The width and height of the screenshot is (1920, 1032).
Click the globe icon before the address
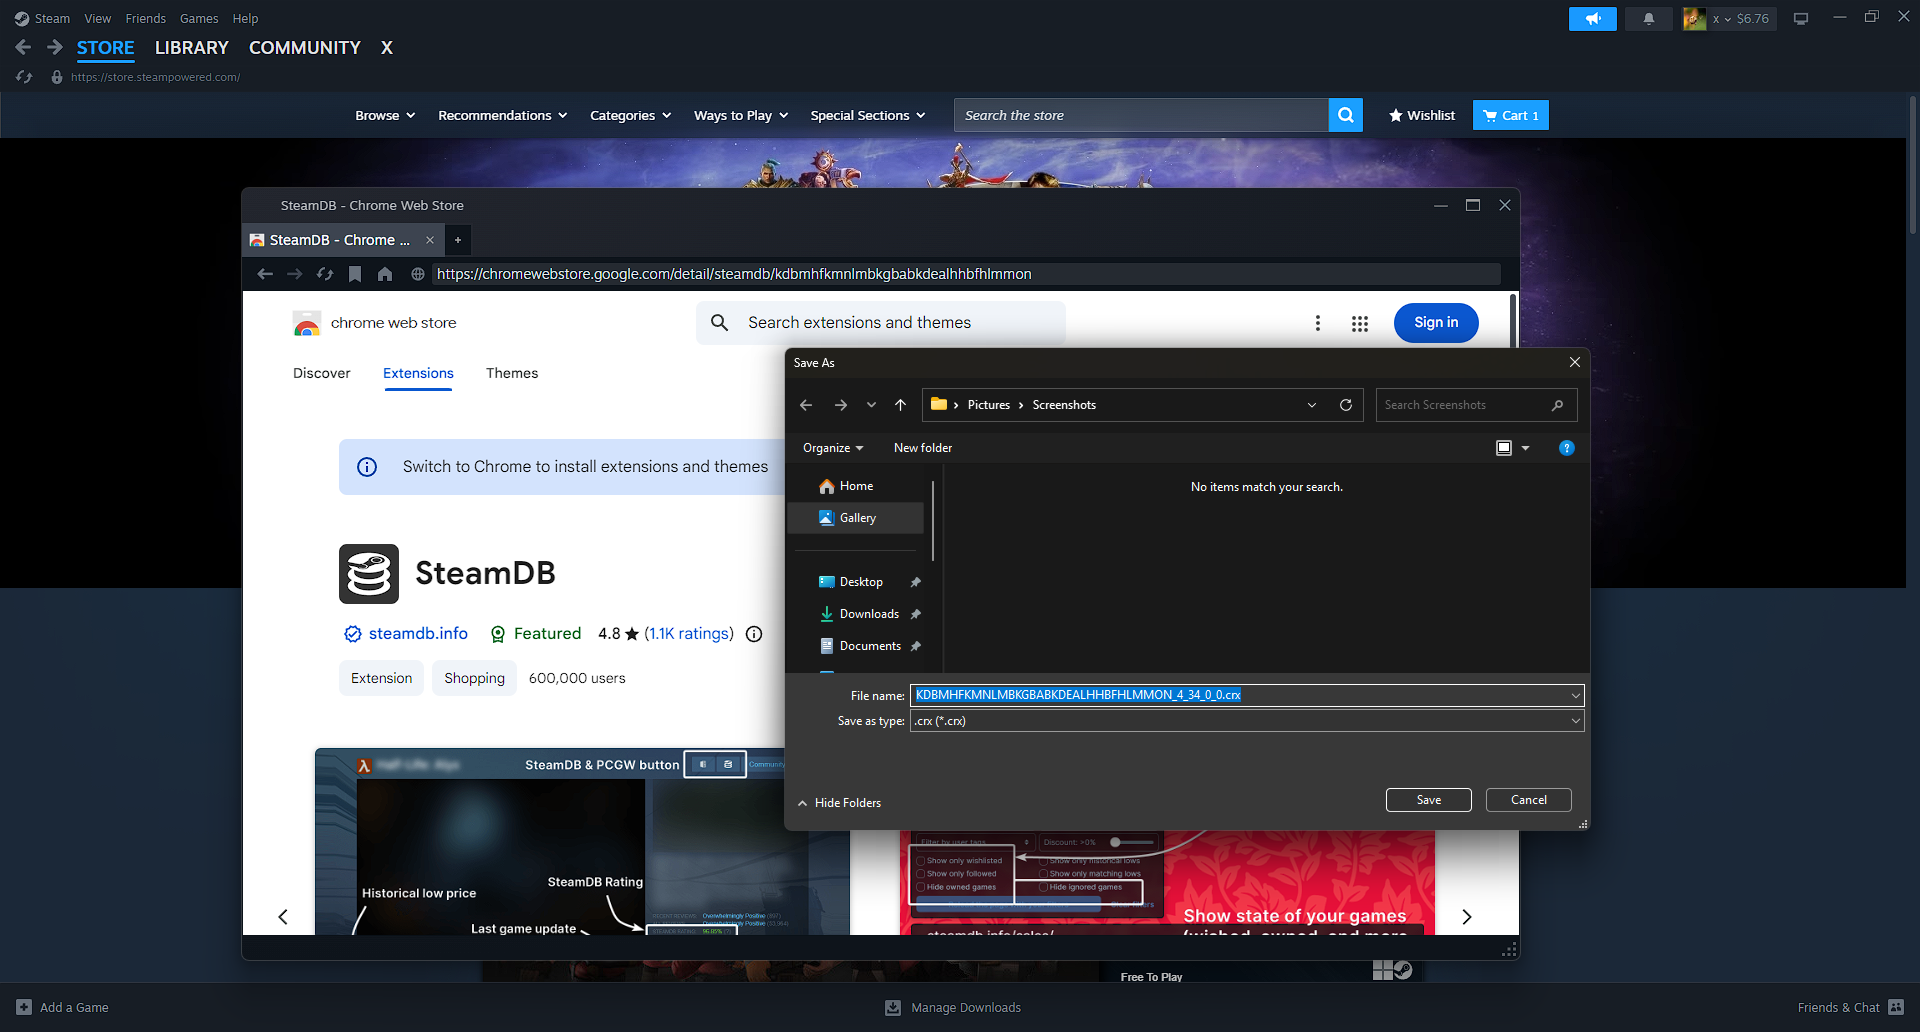[418, 274]
